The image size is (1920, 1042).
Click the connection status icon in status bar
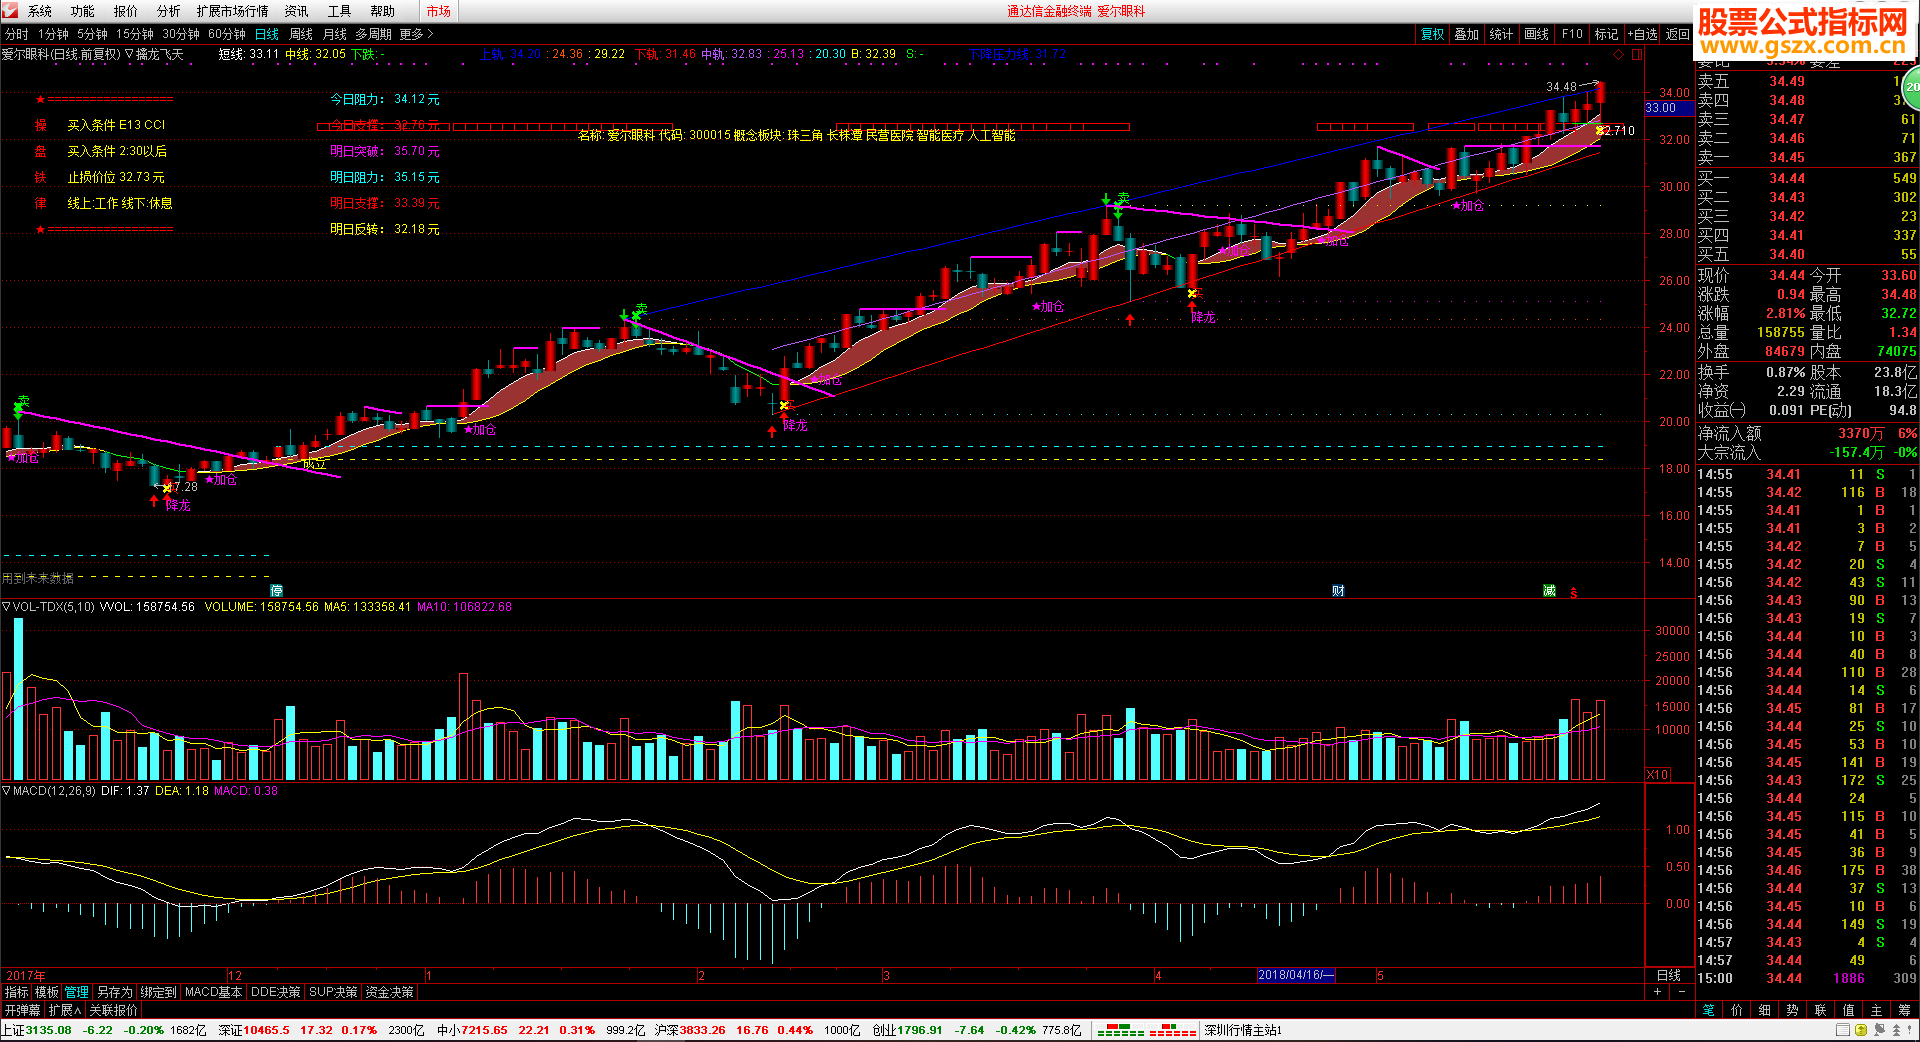point(1879,1030)
